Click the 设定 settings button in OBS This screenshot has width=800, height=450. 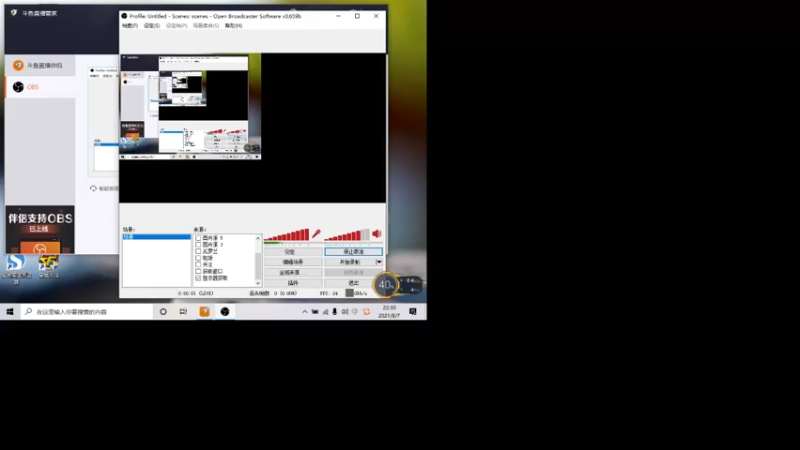pos(293,252)
